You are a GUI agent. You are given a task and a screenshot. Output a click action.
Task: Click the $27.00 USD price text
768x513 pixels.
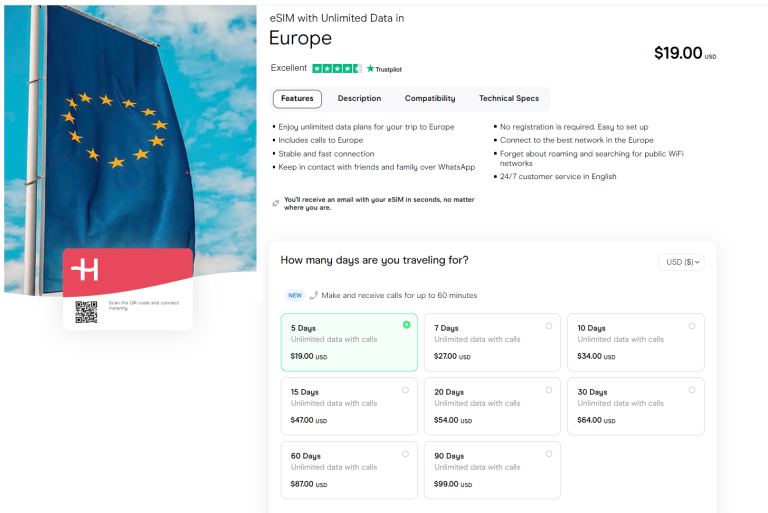tap(452, 356)
